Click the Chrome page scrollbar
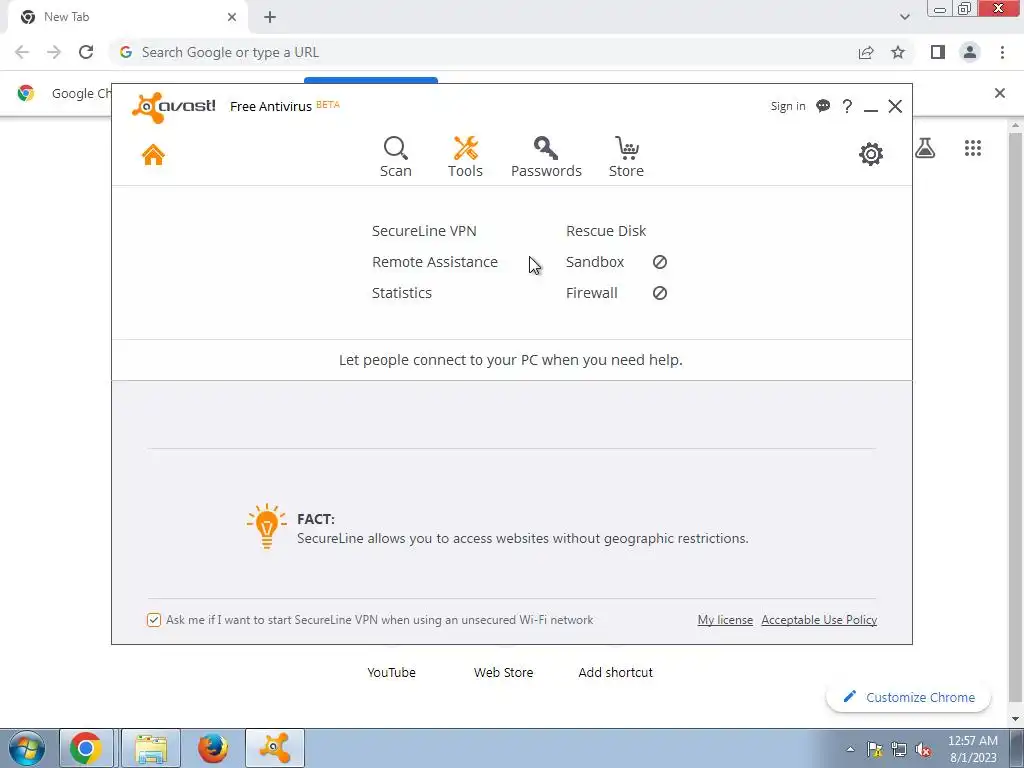The image size is (1024, 768). coord(1015,418)
